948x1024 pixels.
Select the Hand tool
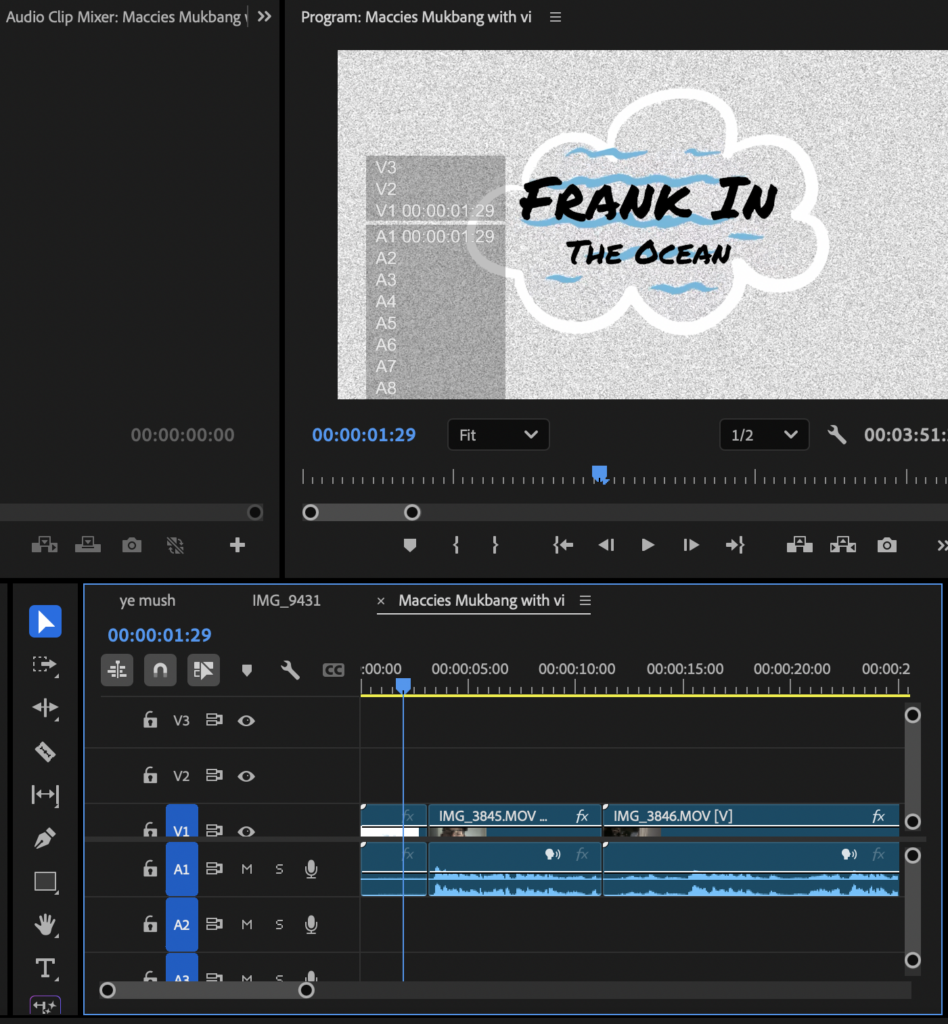(x=45, y=925)
